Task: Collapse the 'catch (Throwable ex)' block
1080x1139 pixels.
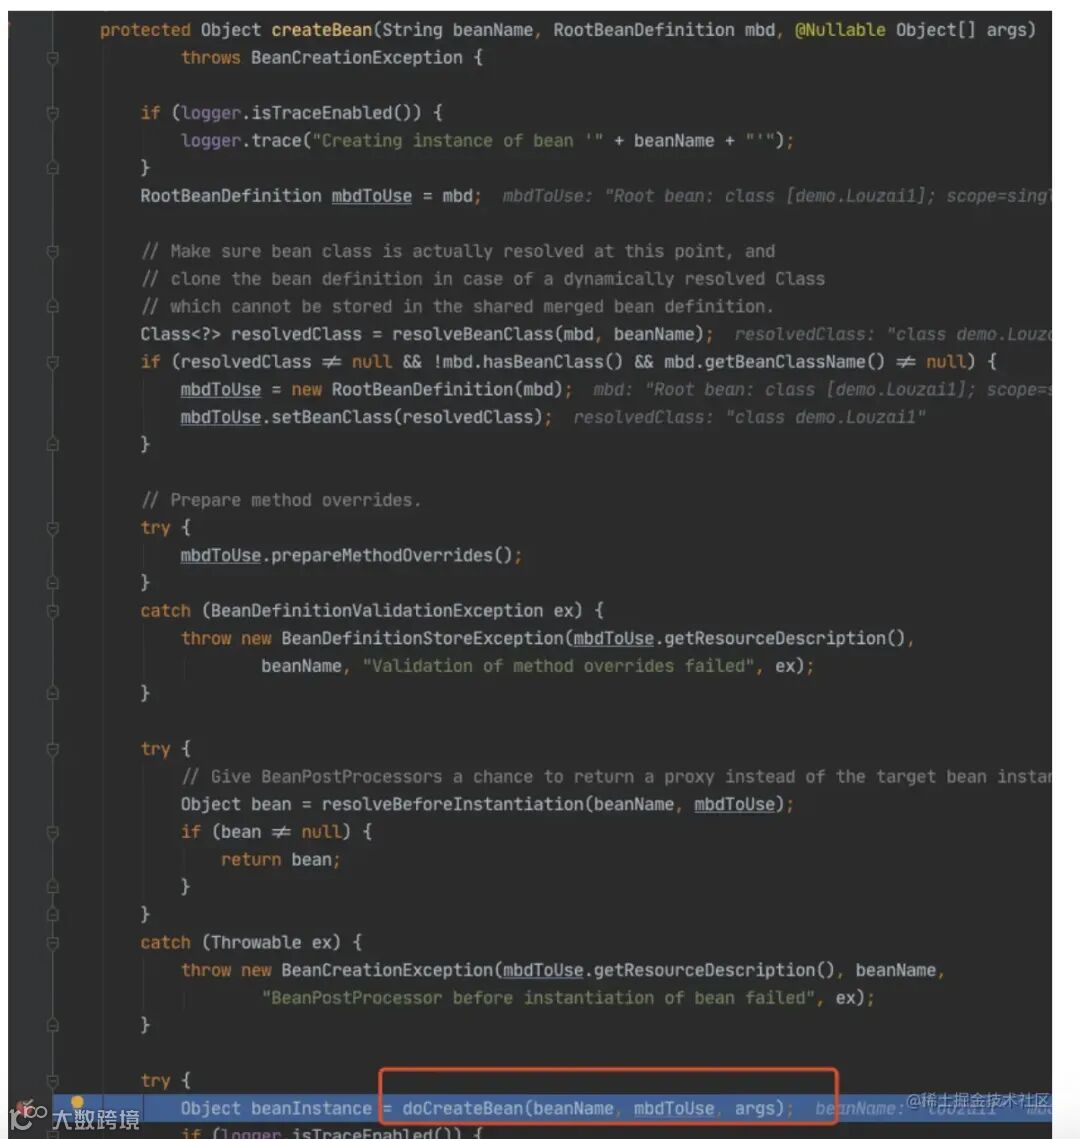Action: 52,943
